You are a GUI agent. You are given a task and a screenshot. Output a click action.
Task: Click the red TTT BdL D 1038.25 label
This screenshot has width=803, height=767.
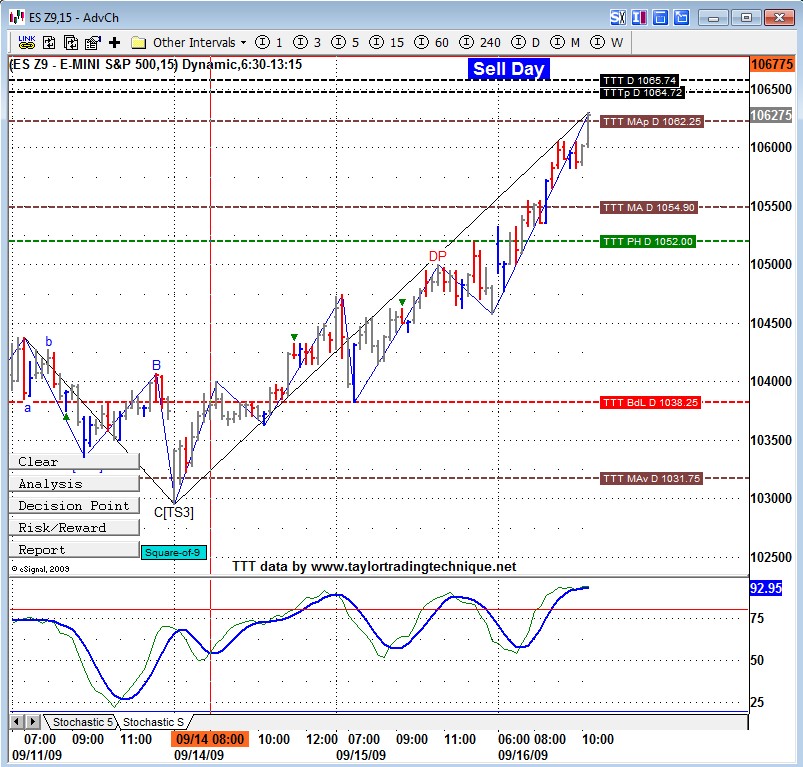tap(650, 402)
